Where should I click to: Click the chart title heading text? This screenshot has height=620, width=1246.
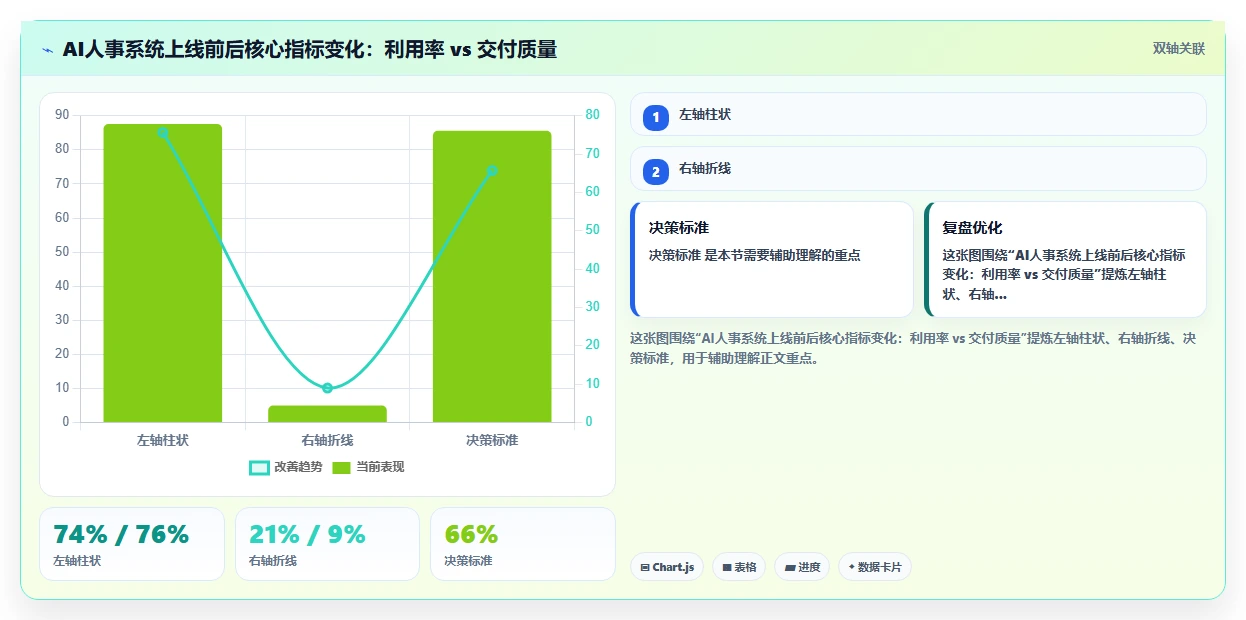coord(310,49)
